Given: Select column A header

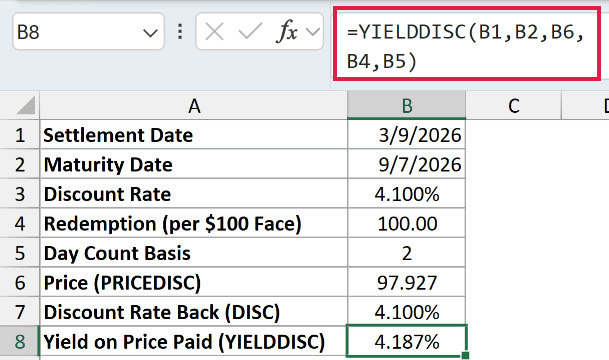Looking at the screenshot, I should (194, 106).
